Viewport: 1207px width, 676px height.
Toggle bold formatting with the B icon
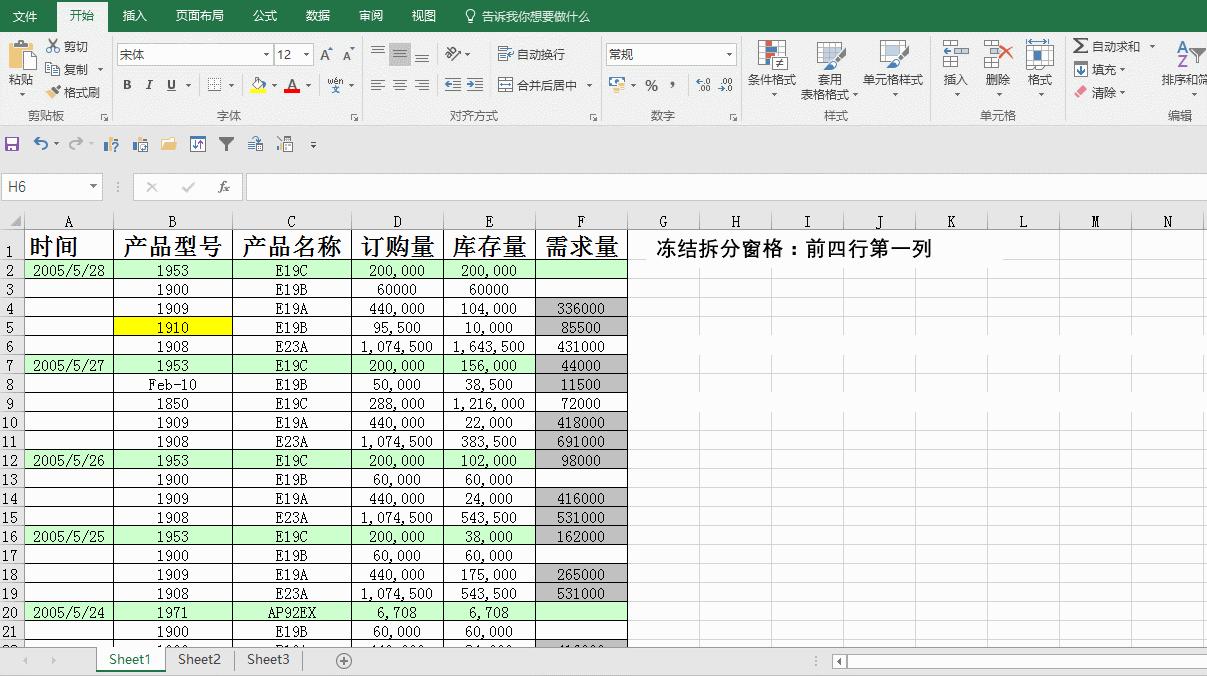pos(126,86)
